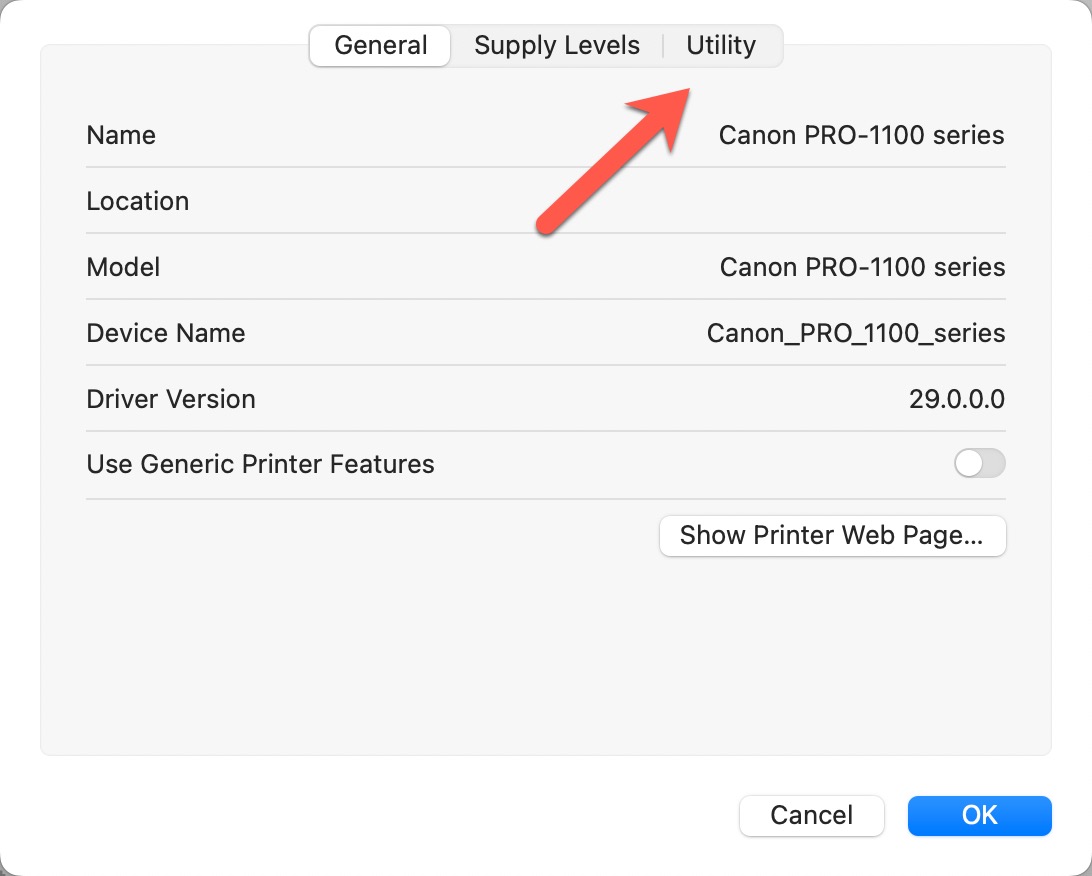The height and width of the screenshot is (876, 1092).
Task: Switch to the Utility tab
Action: [x=721, y=46]
